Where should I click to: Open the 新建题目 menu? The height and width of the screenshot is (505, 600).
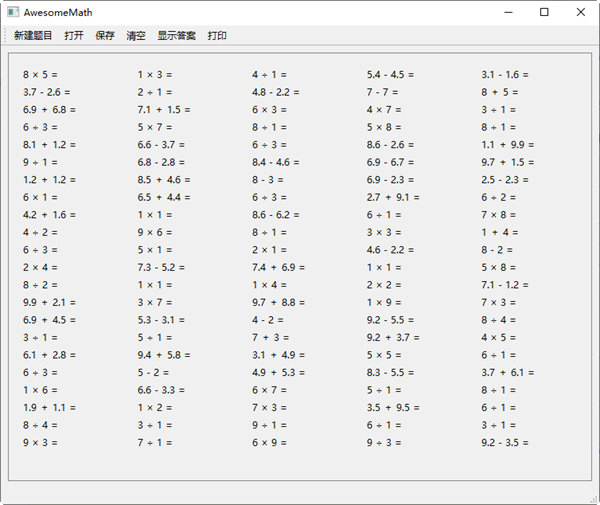point(33,36)
